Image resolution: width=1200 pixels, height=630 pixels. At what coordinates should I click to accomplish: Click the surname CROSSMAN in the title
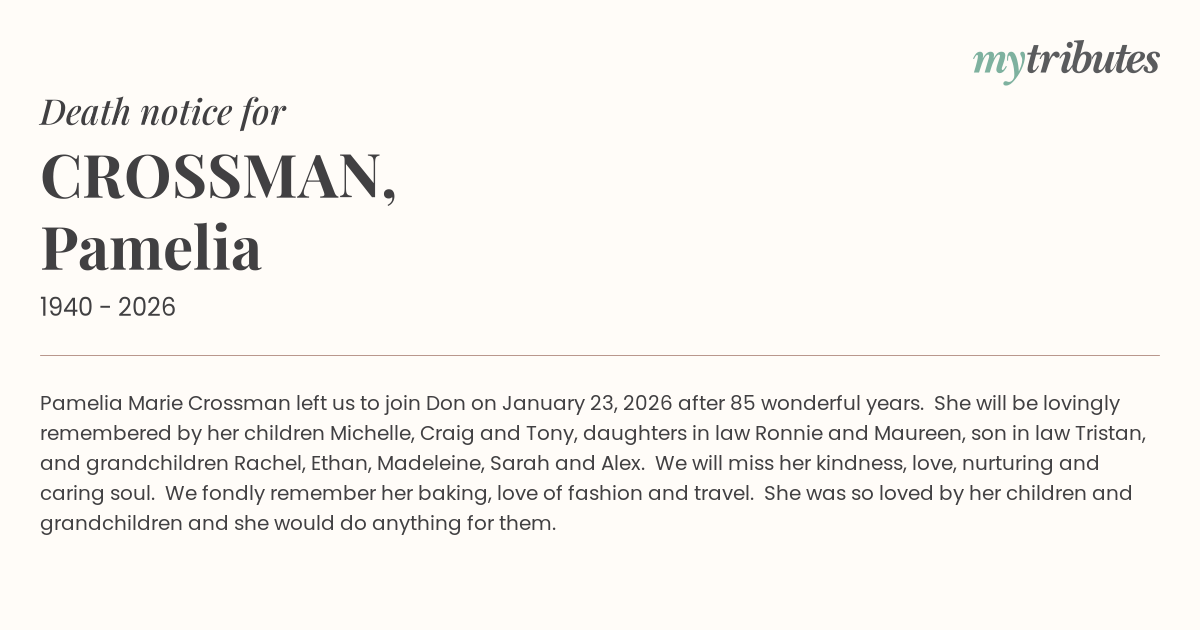coord(217,177)
